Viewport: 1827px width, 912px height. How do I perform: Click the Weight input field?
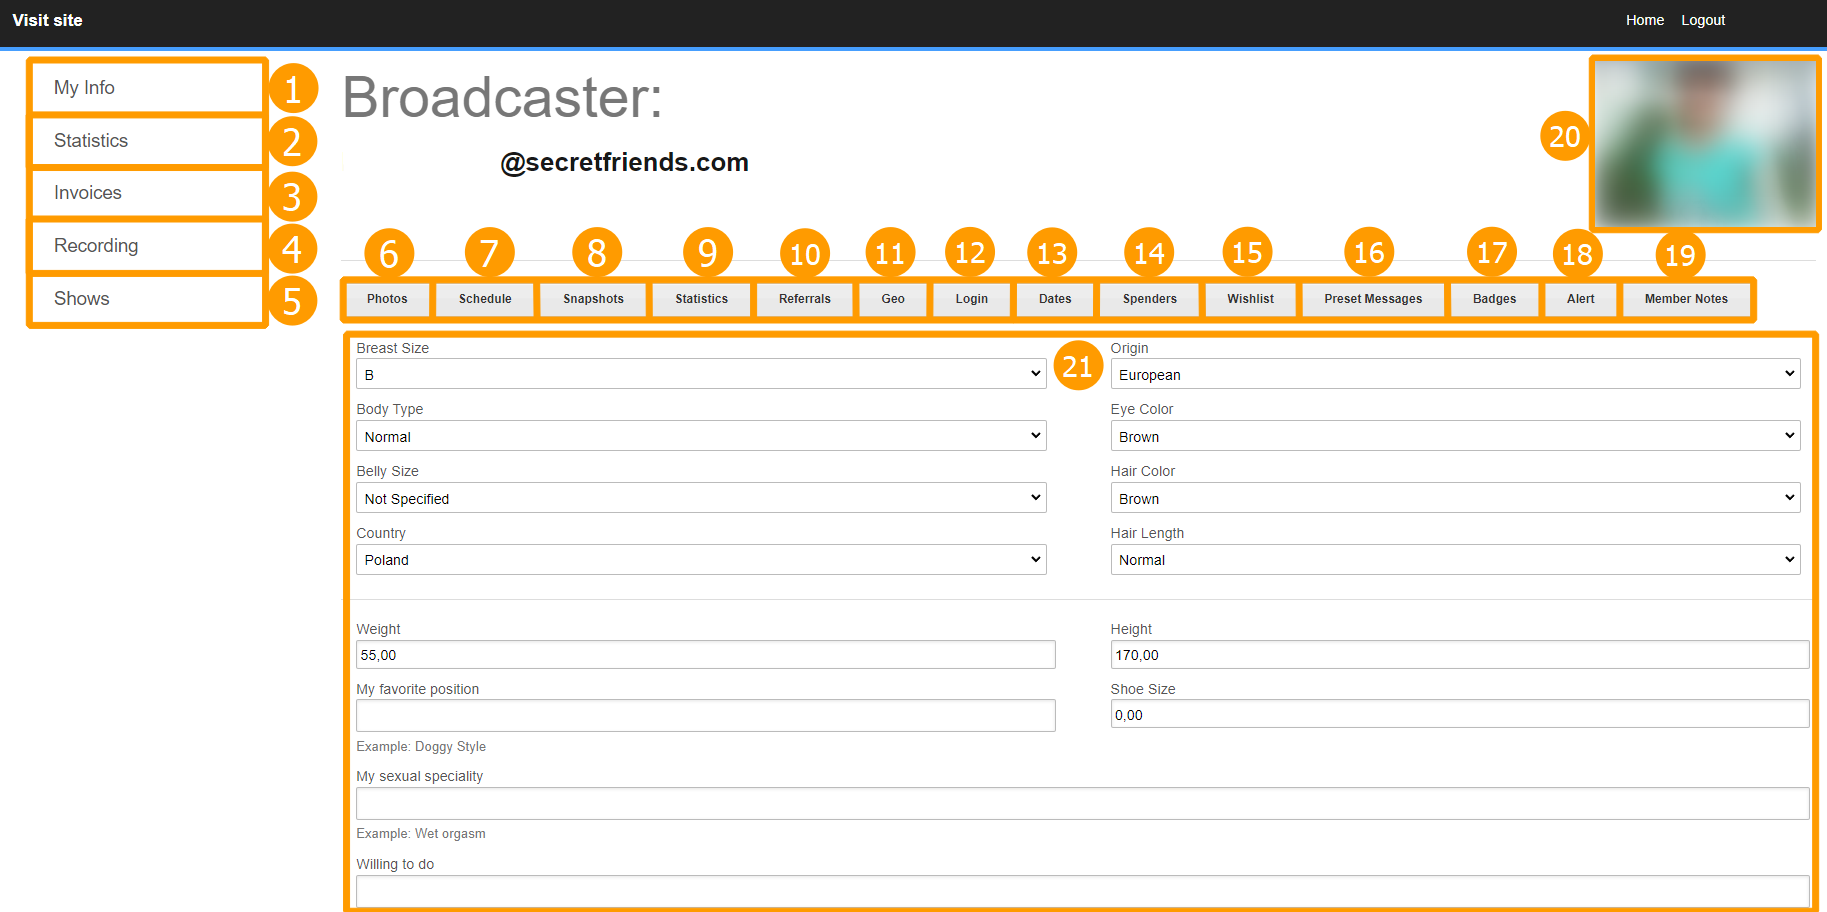705,655
